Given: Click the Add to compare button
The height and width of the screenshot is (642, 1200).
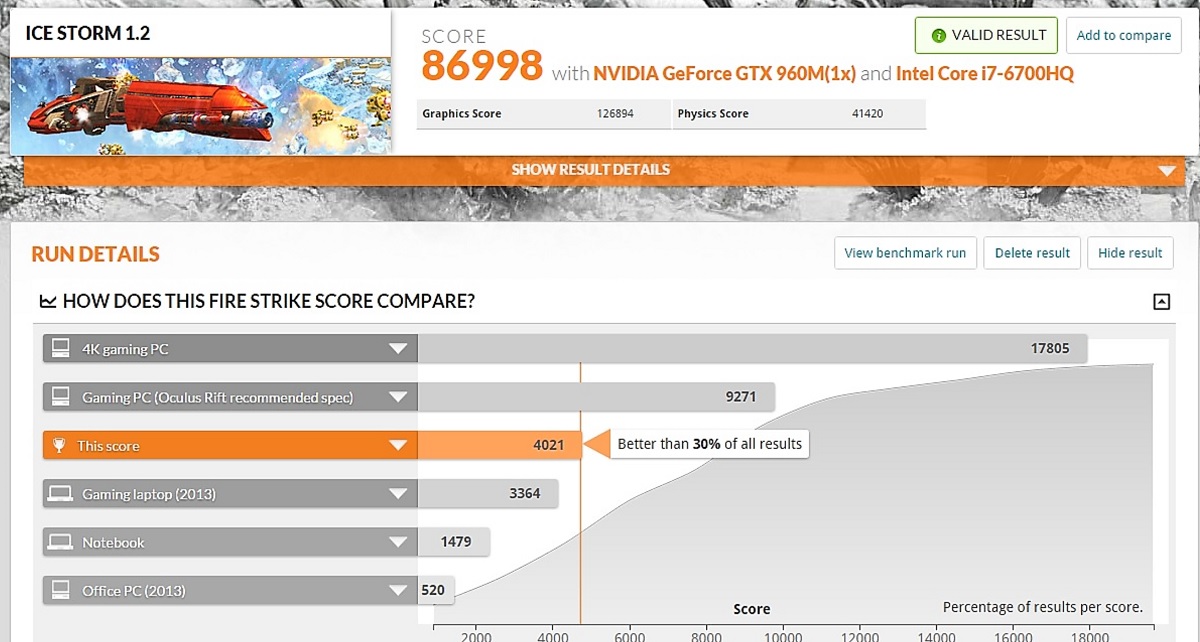Looking at the screenshot, I should click(x=1123, y=35).
